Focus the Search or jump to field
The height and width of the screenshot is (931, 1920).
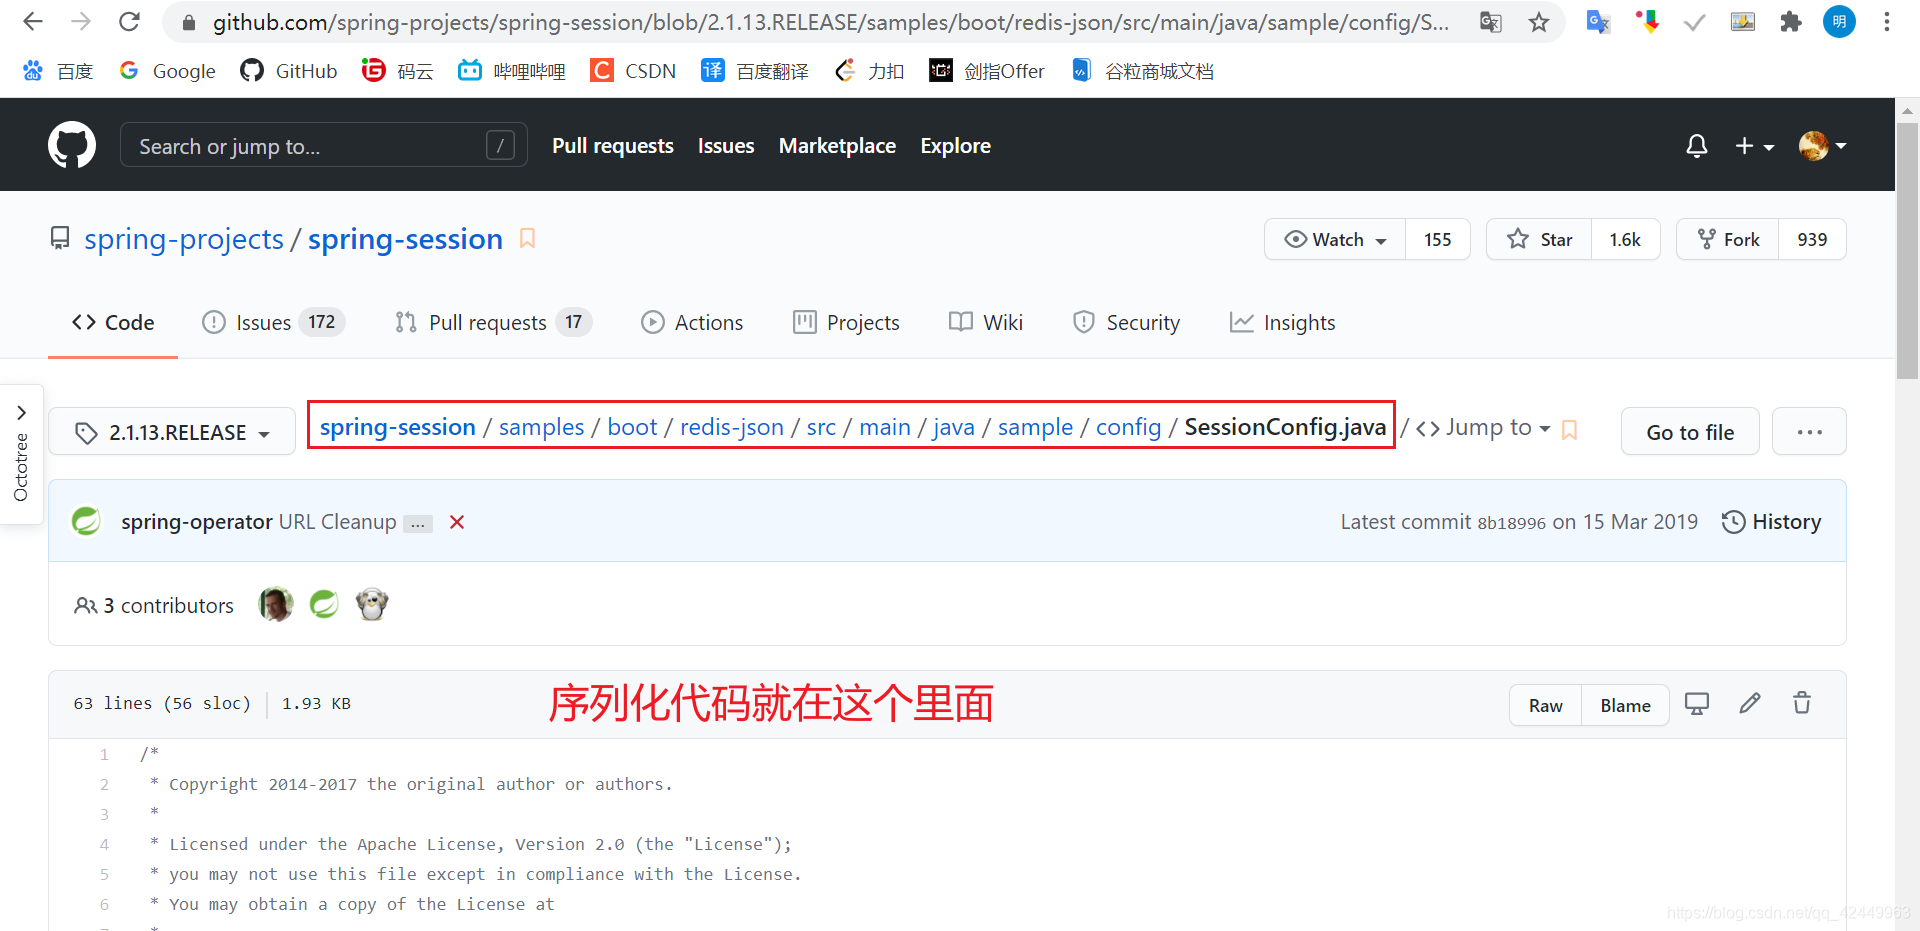(323, 145)
